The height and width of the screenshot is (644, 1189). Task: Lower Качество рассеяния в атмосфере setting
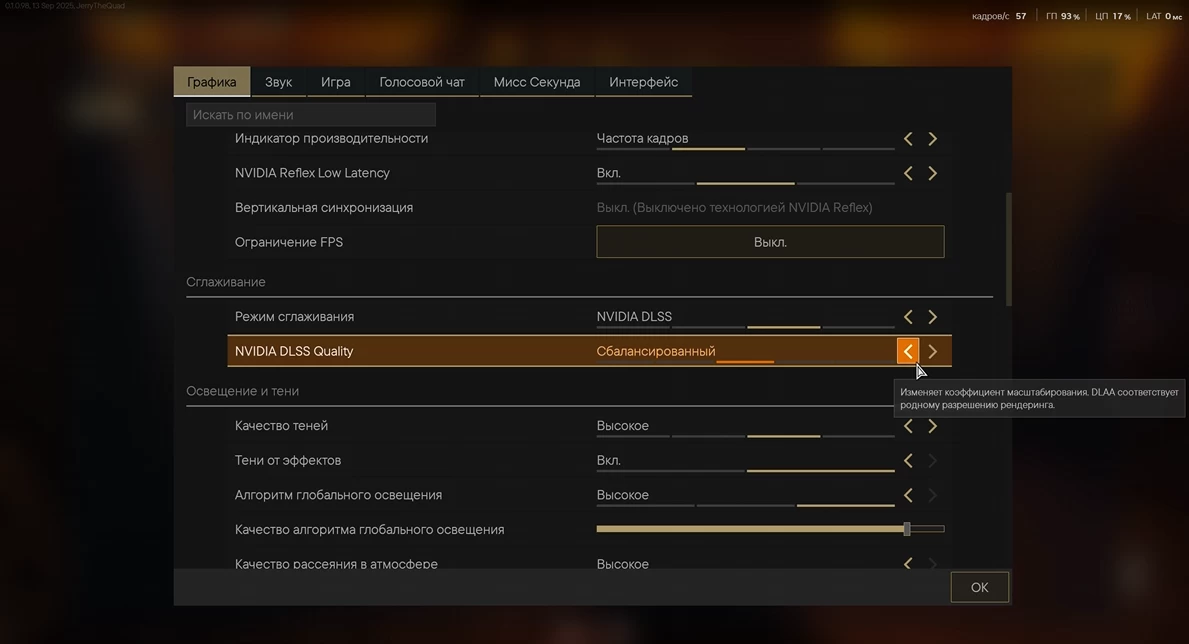pyautogui.click(x=908, y=564)
